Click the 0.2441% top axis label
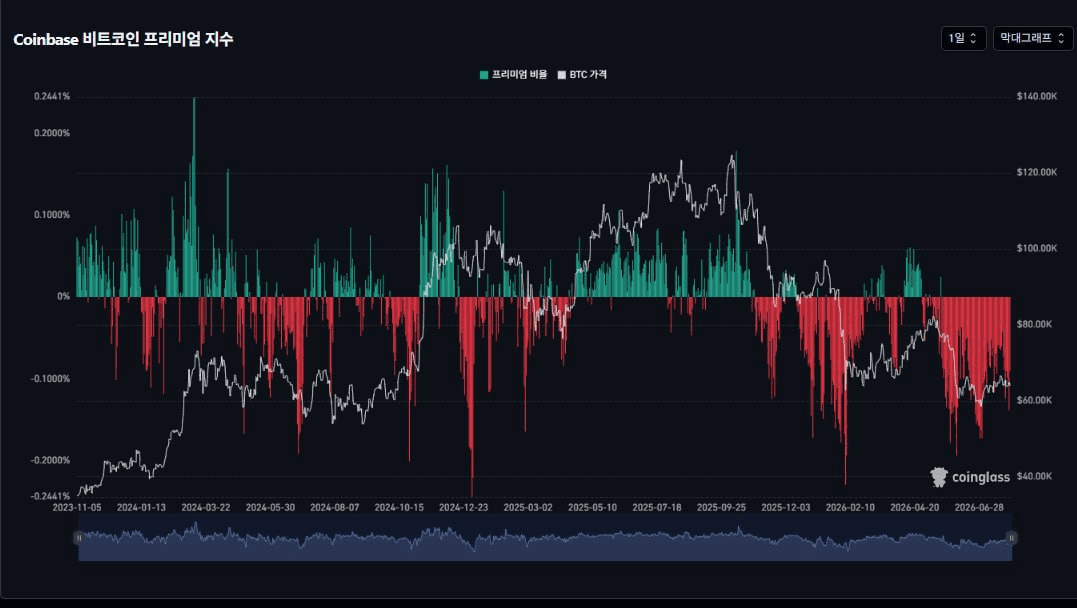 click(52, 96)
